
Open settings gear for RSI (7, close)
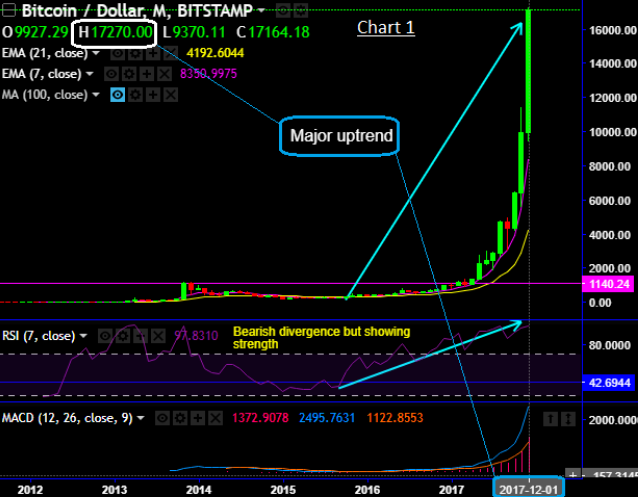coord(123,336)
